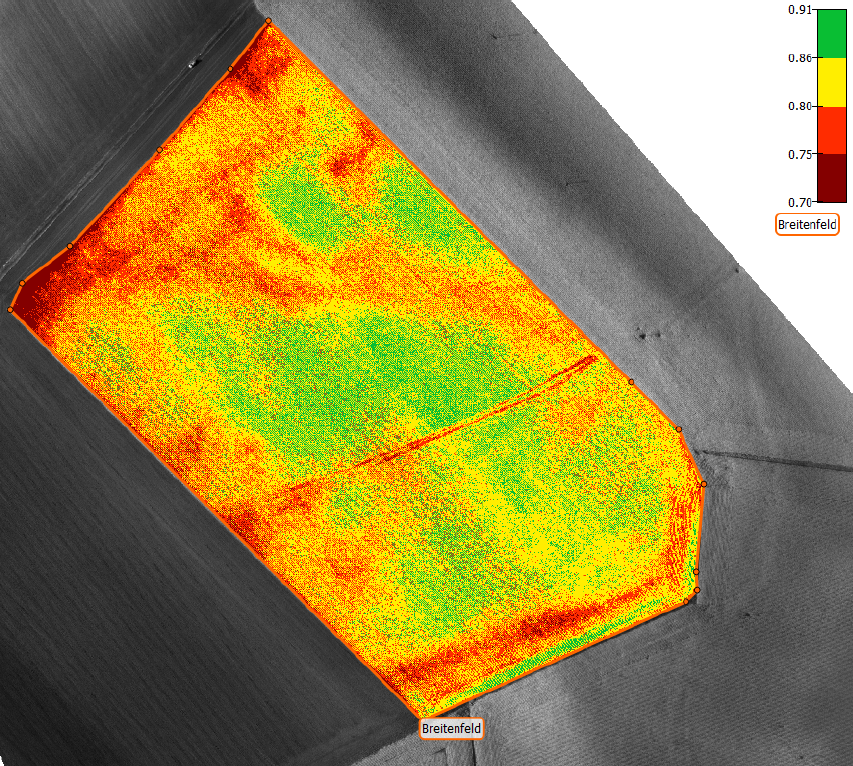Click the green swatch in the legend

point(831,32)
